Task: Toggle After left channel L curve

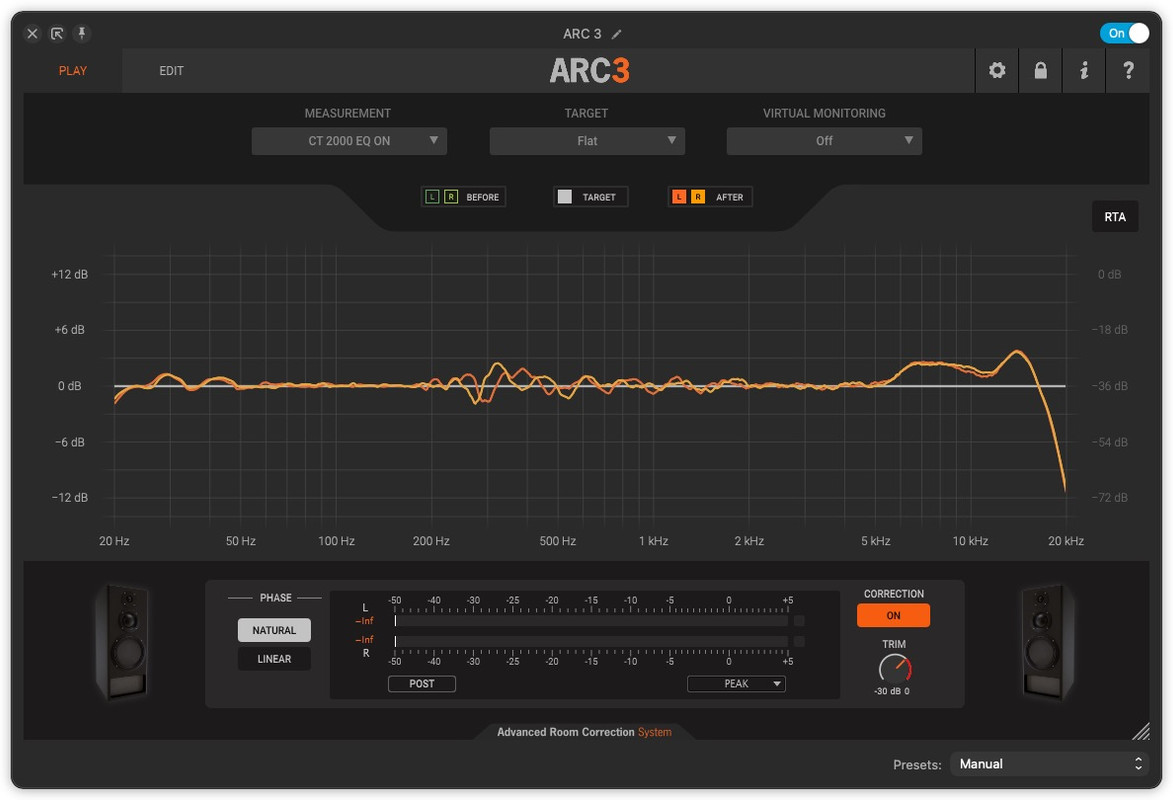Action: coord(679,197)
